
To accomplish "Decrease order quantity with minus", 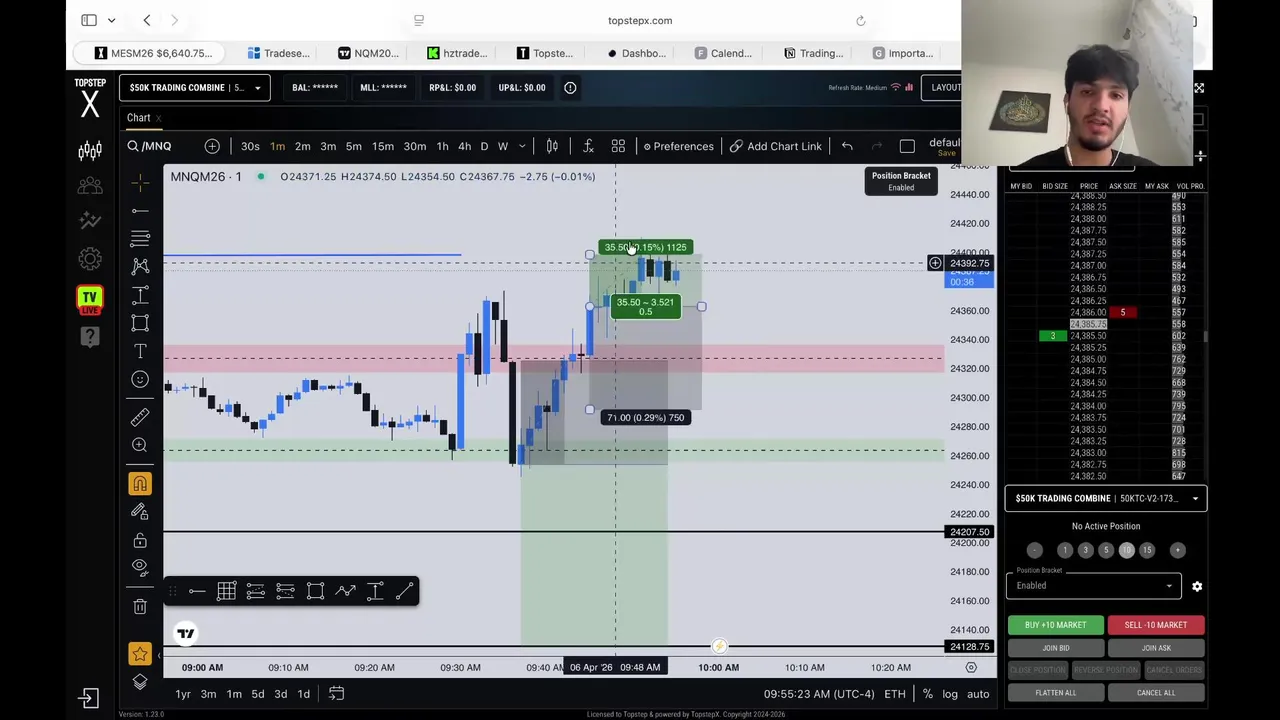I will click(x=1035, y=550).
